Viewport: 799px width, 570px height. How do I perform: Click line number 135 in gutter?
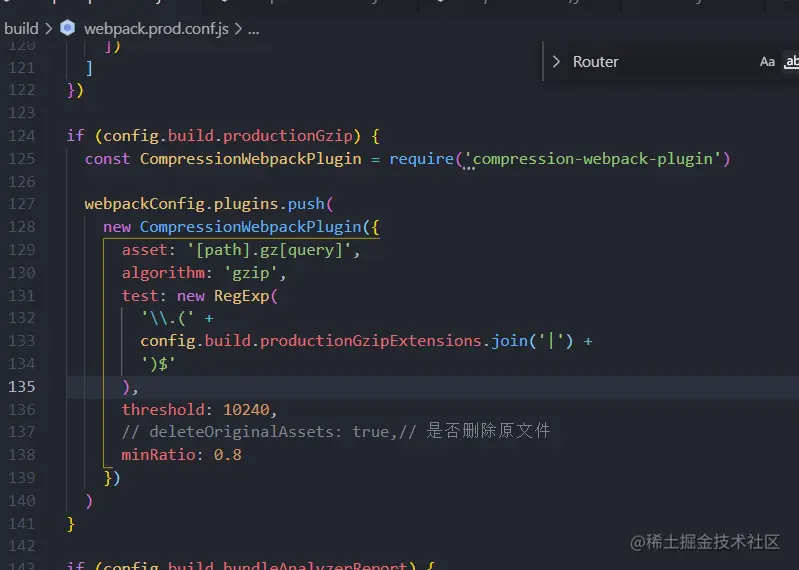(x=21, y=387)
